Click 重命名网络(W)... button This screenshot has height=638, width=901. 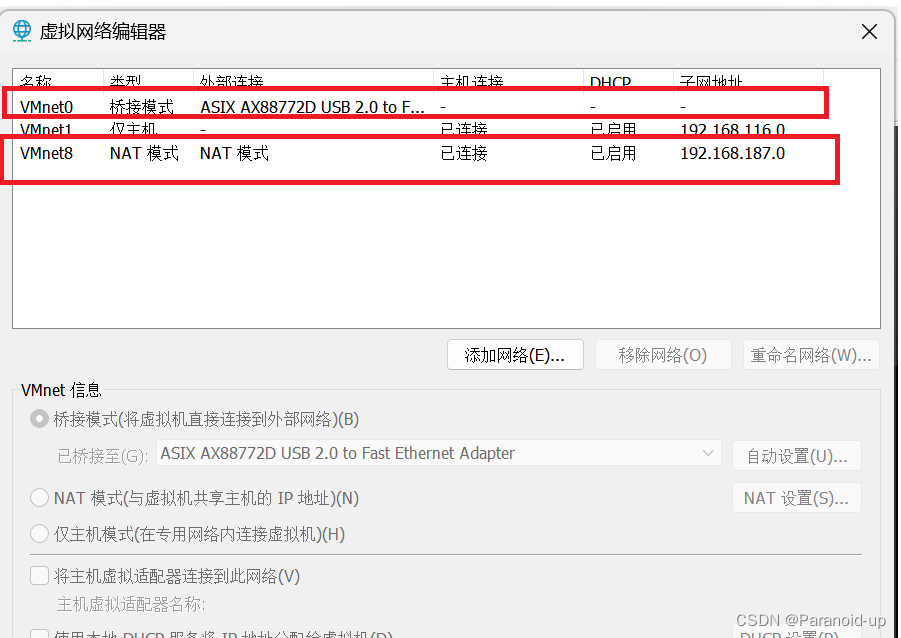coord(811,355)
